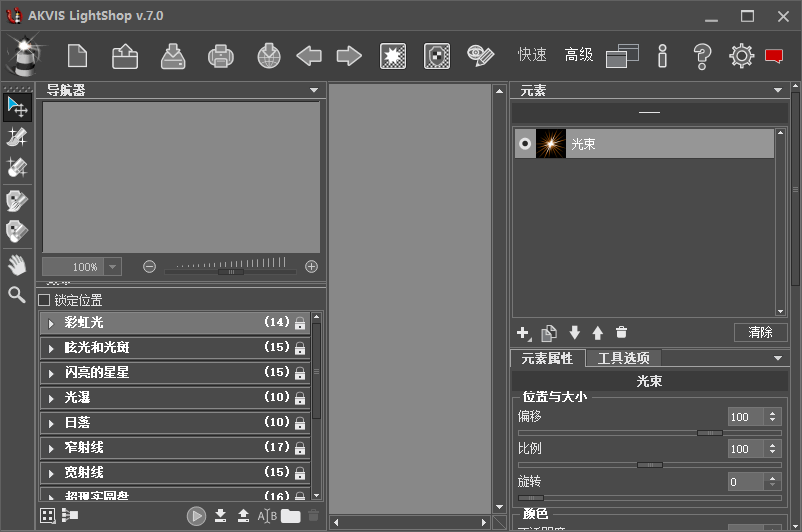
Task: Toggle visibility of the 光束 element
Action: [525, 144]
